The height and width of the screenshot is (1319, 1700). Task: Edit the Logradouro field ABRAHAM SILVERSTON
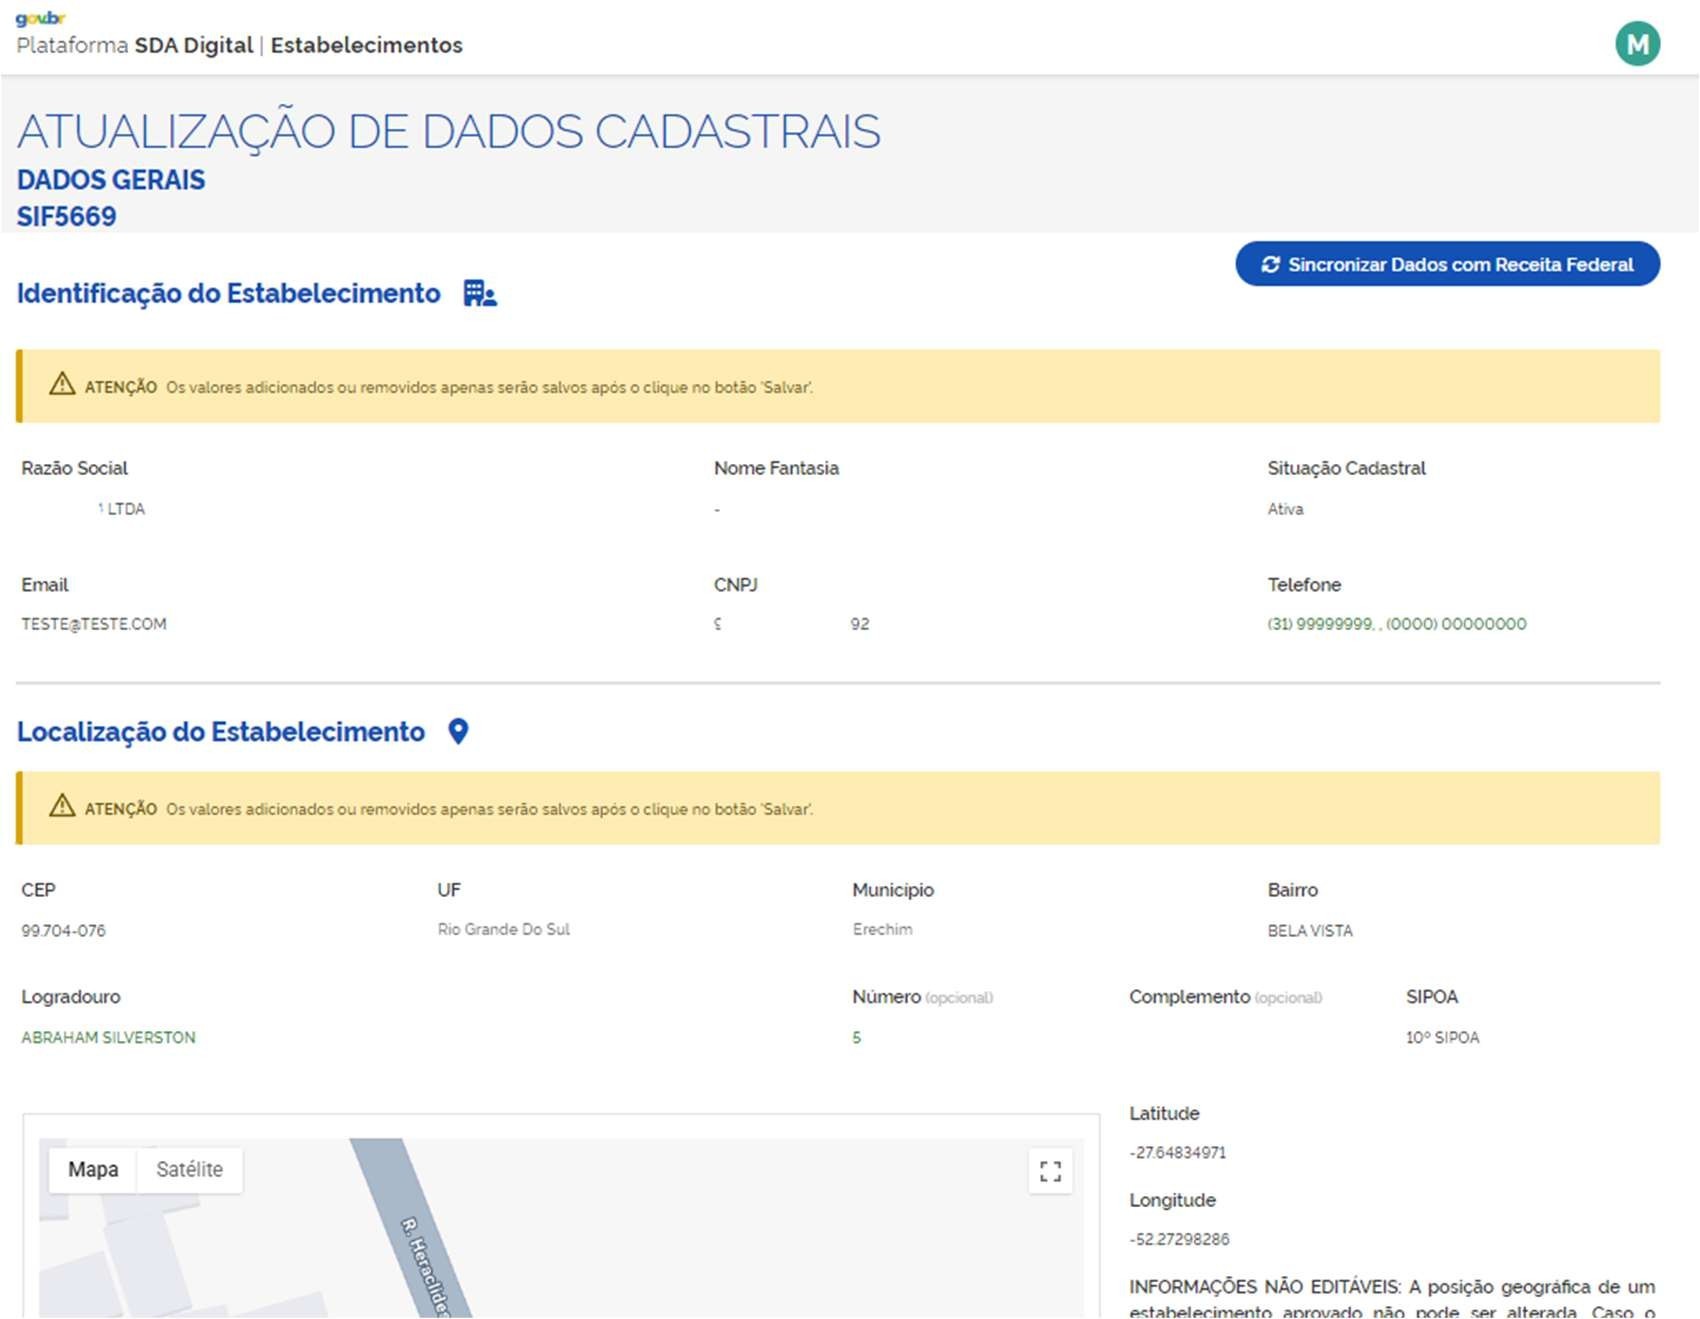pos(109,1038)
